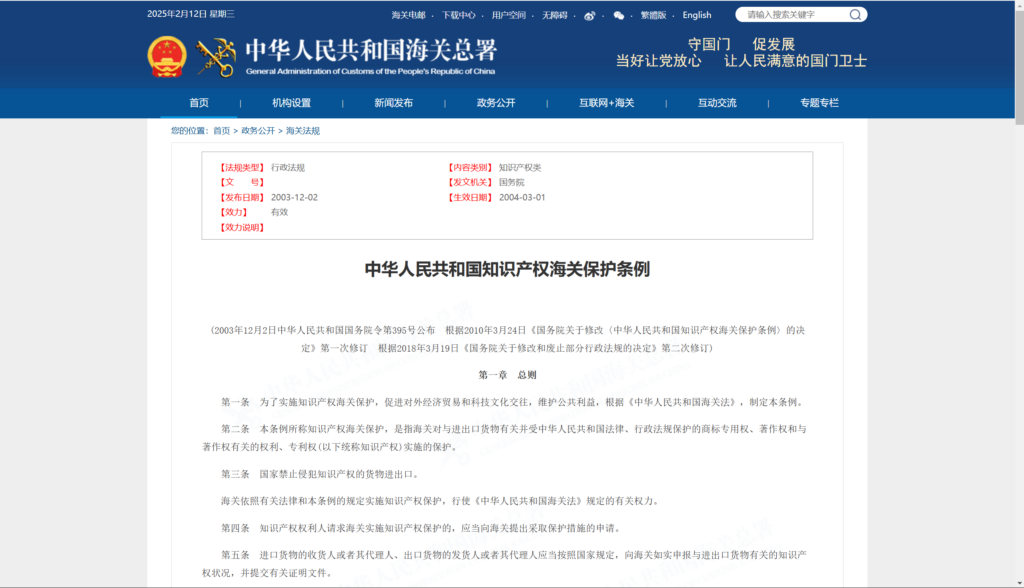Click the 【内容类别】 label
The height and width of the screenshot is (588, 1024).
click(x=470, y=167)
